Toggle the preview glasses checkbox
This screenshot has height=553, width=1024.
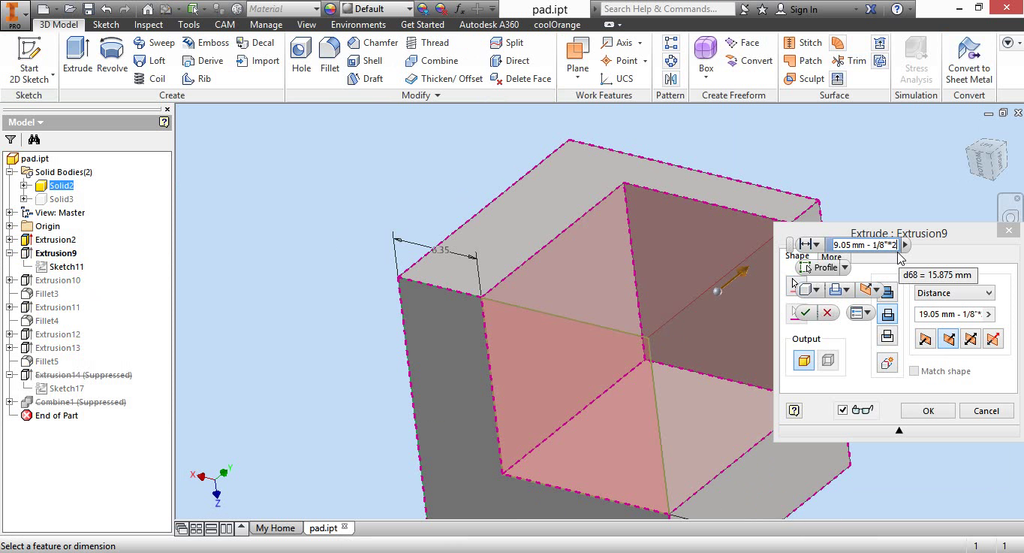tap(842, 410)
